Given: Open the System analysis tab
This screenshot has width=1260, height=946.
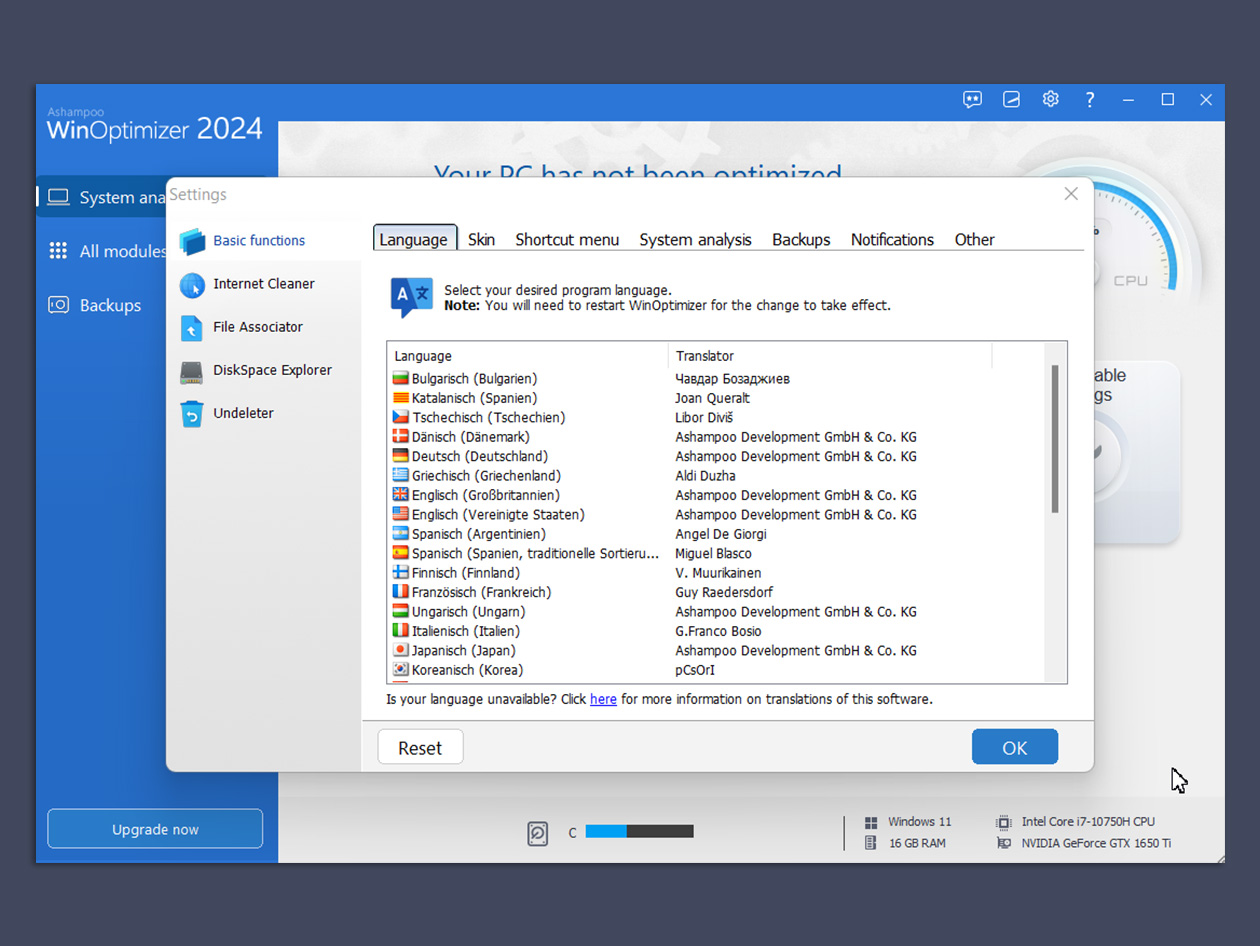Looking at the screenshot, I should point(695,239).
